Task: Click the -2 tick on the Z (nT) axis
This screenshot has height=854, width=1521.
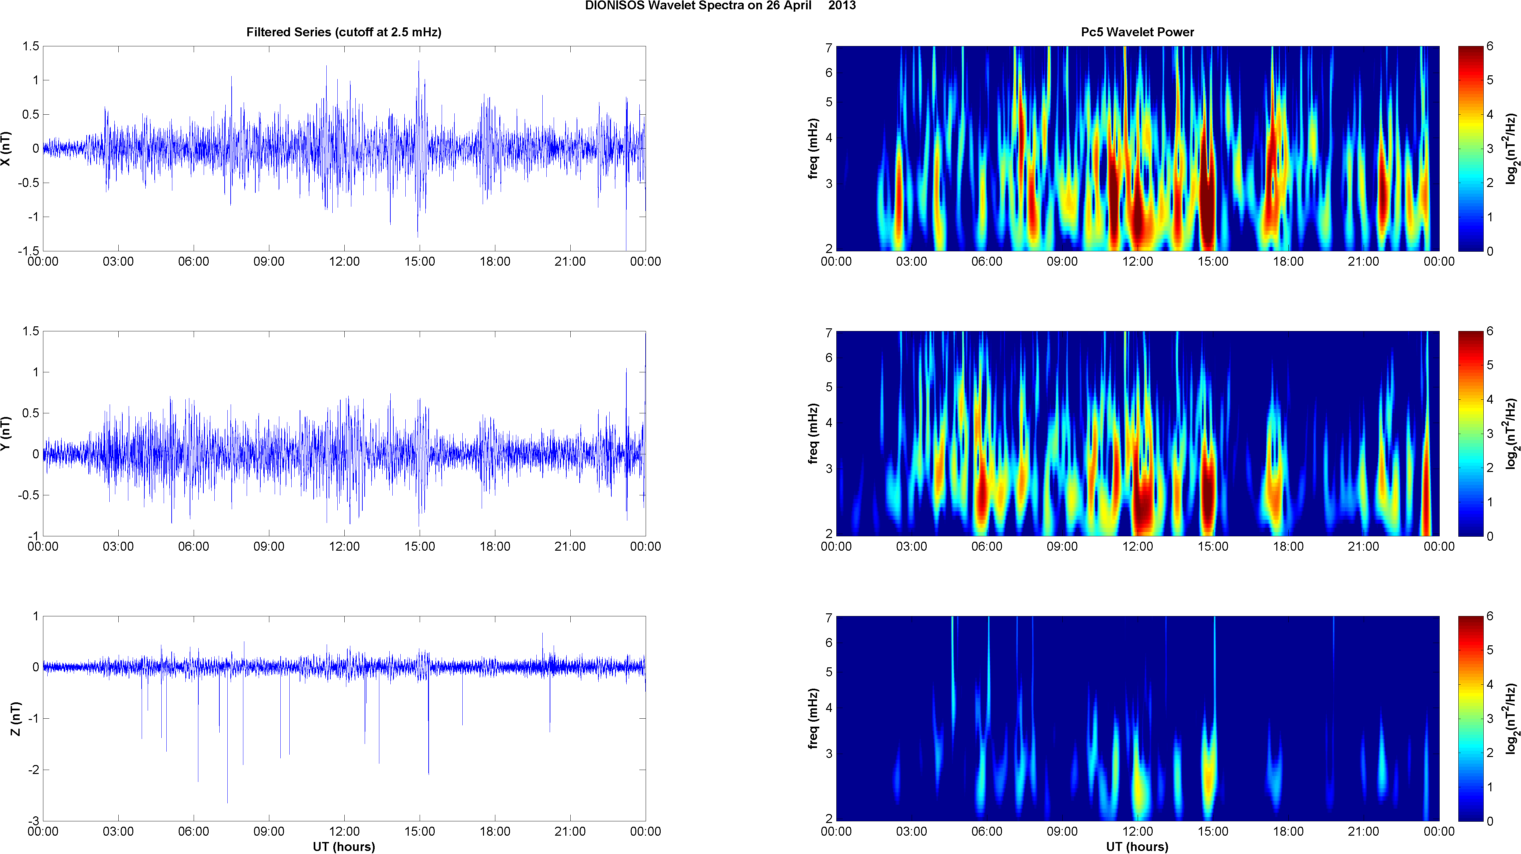Action: click(33, 770)
